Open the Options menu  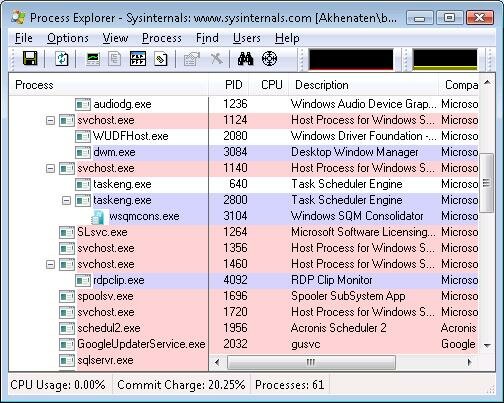68,38
